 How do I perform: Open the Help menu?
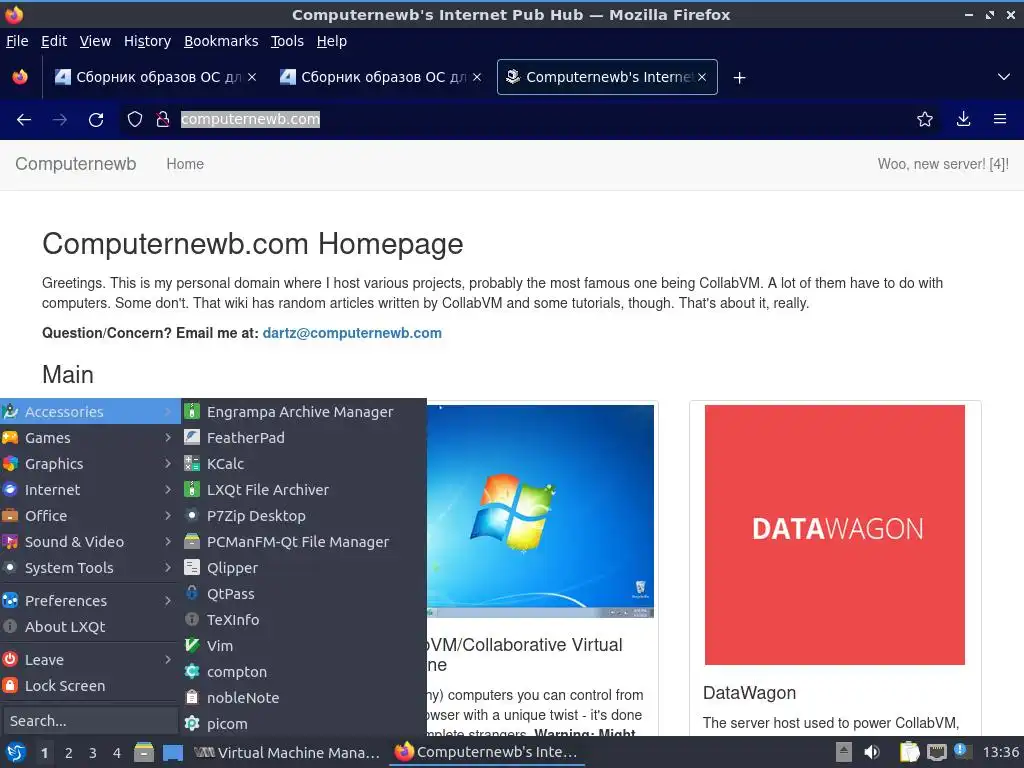pos(332,41)
